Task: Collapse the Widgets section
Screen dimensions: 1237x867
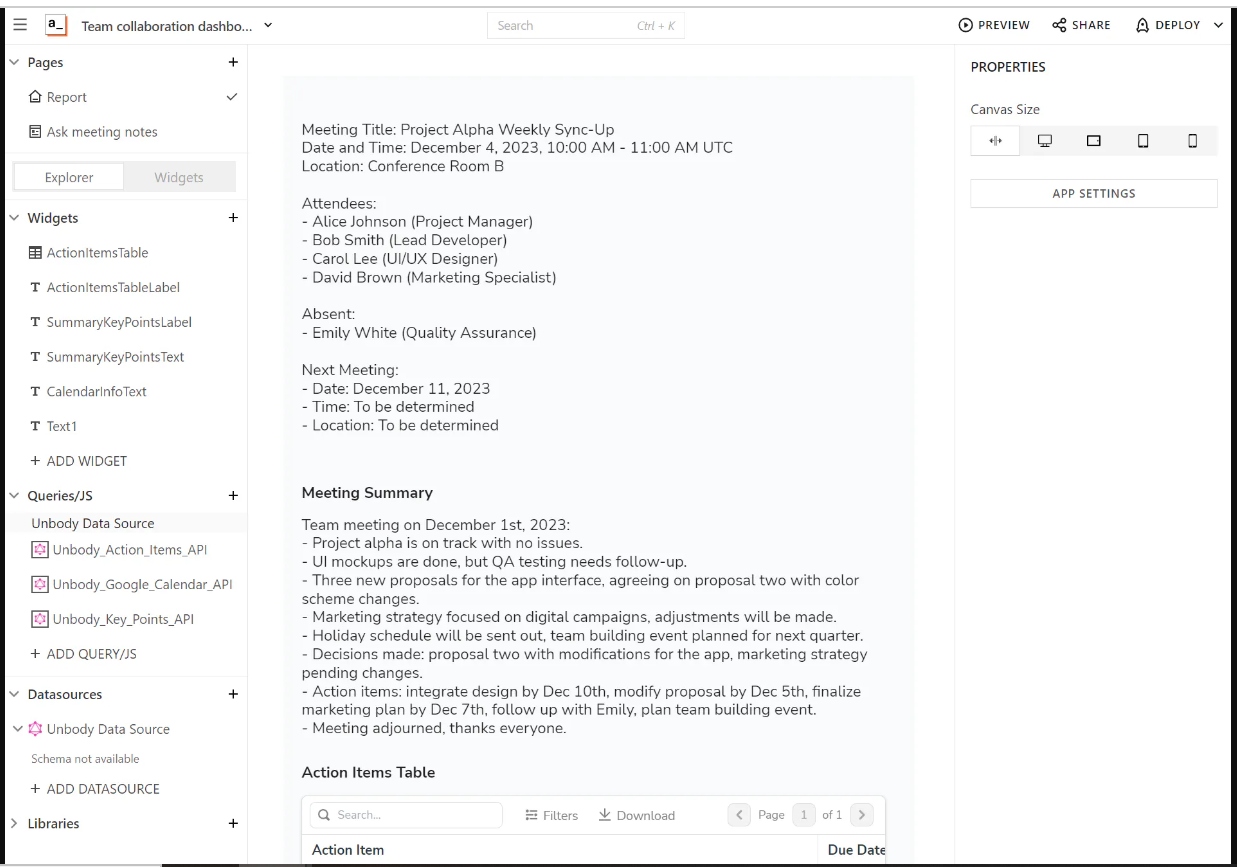Action: click(x=14, y=218)
